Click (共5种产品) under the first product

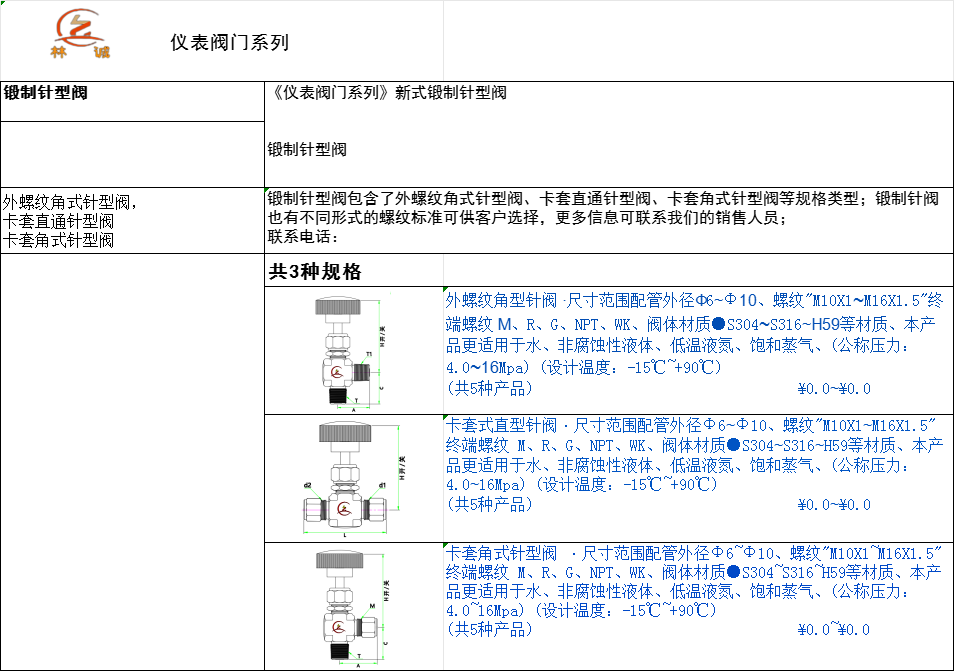point(490,388)
